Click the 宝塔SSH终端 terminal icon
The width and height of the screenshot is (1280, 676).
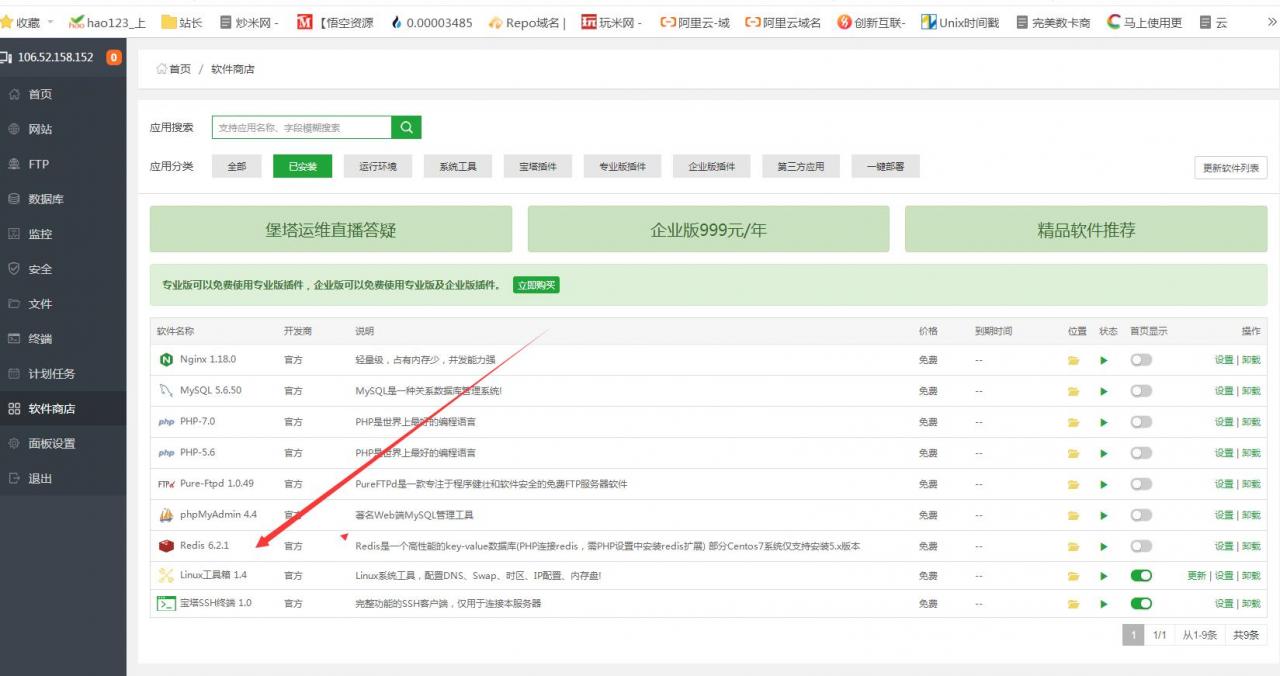click(166, 604)
